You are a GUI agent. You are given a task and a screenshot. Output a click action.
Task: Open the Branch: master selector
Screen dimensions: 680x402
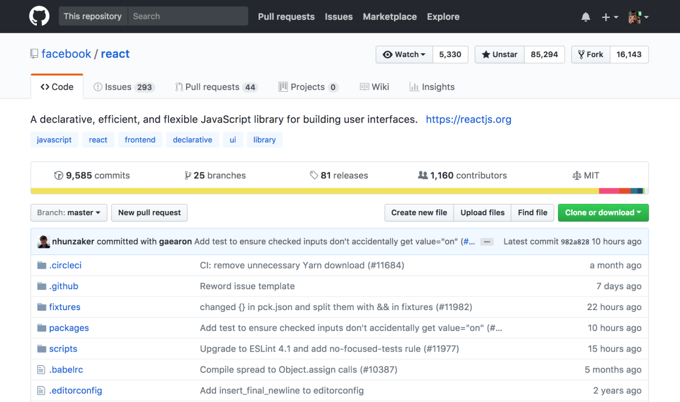(69, 212)
